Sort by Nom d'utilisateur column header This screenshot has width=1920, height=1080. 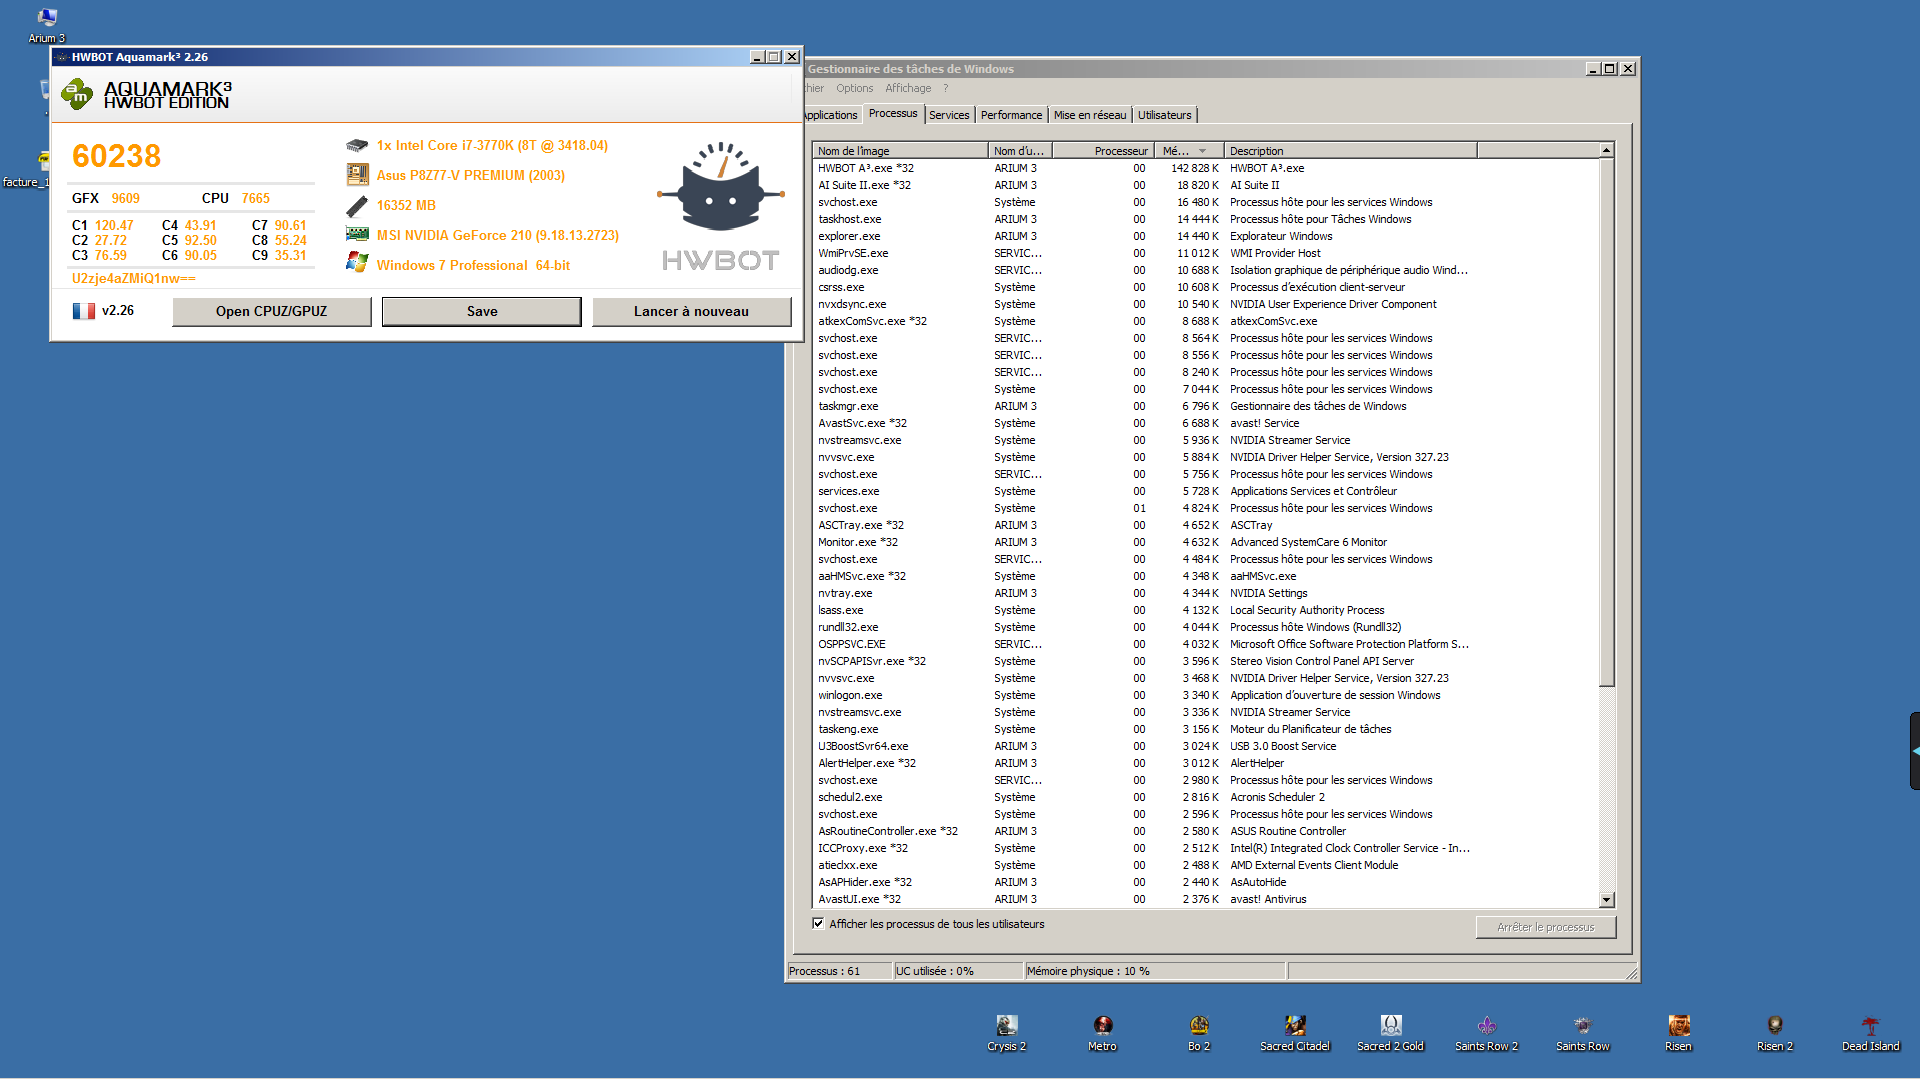tap(1019, 151)
